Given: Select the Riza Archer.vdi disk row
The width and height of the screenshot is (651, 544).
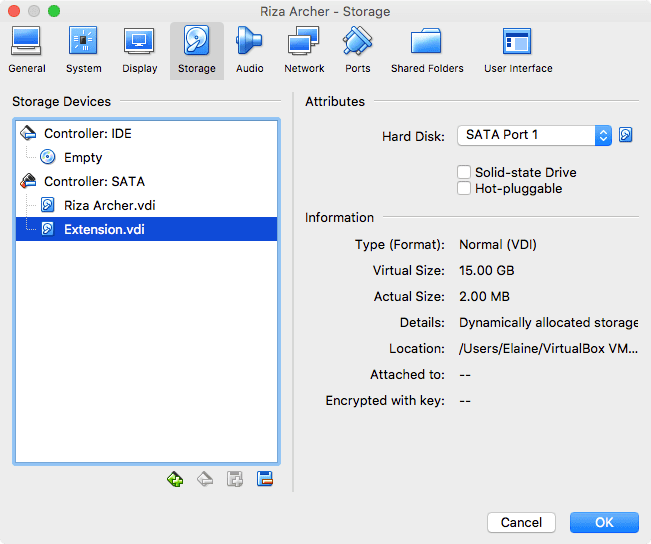Looking at the screenshot, I should point(147,206).
